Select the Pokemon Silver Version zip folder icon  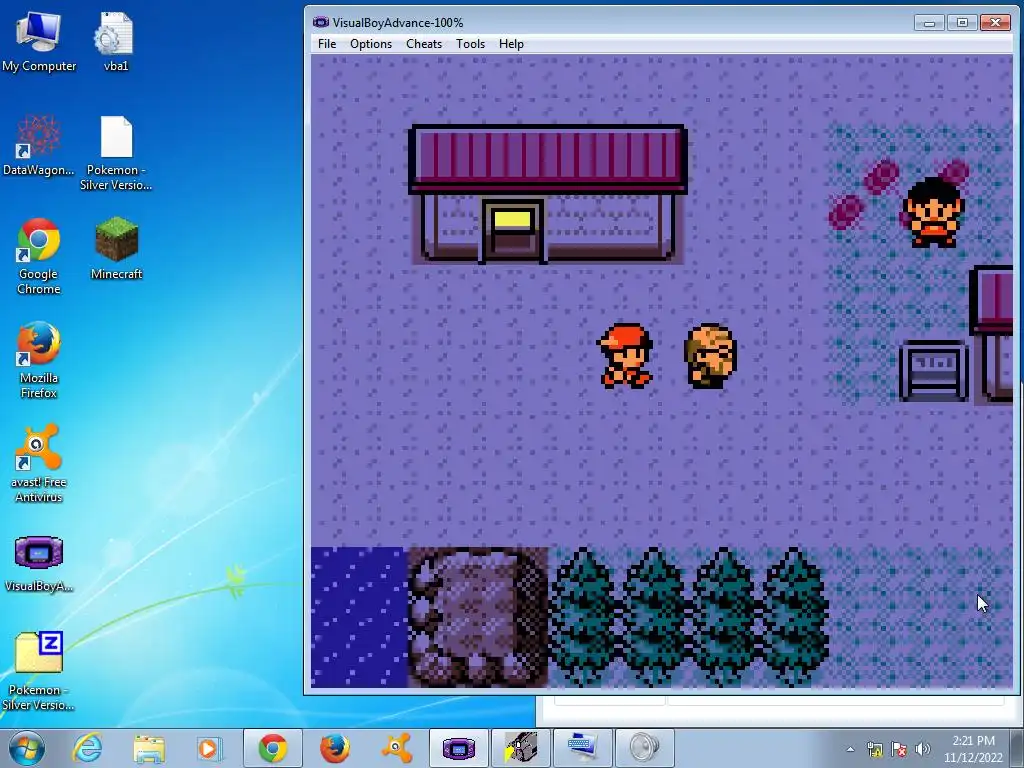point(39,671)
